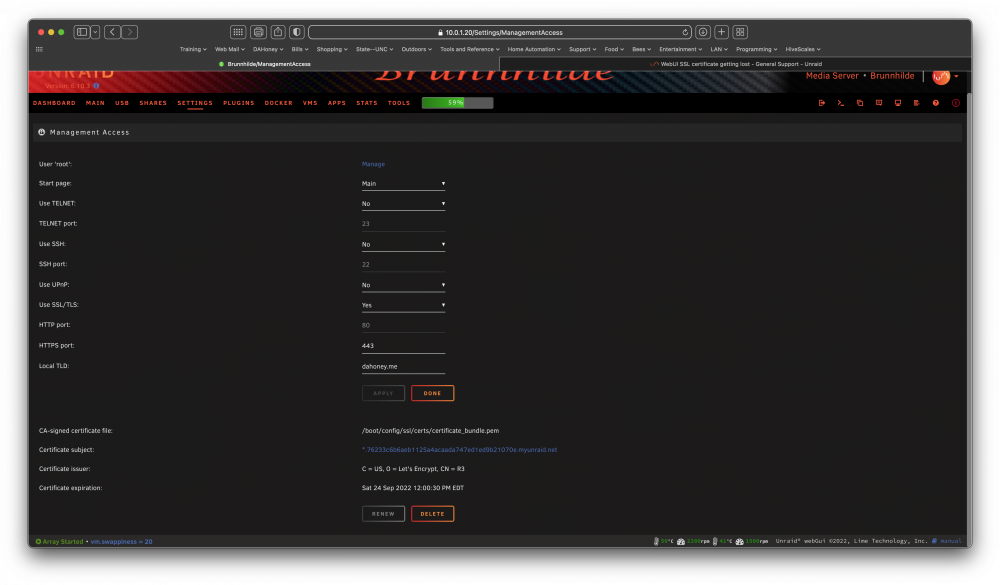The height and width of the screenshot is (585, 1000).
Task: Click the Local TLD field
Action: click(403, 367)
